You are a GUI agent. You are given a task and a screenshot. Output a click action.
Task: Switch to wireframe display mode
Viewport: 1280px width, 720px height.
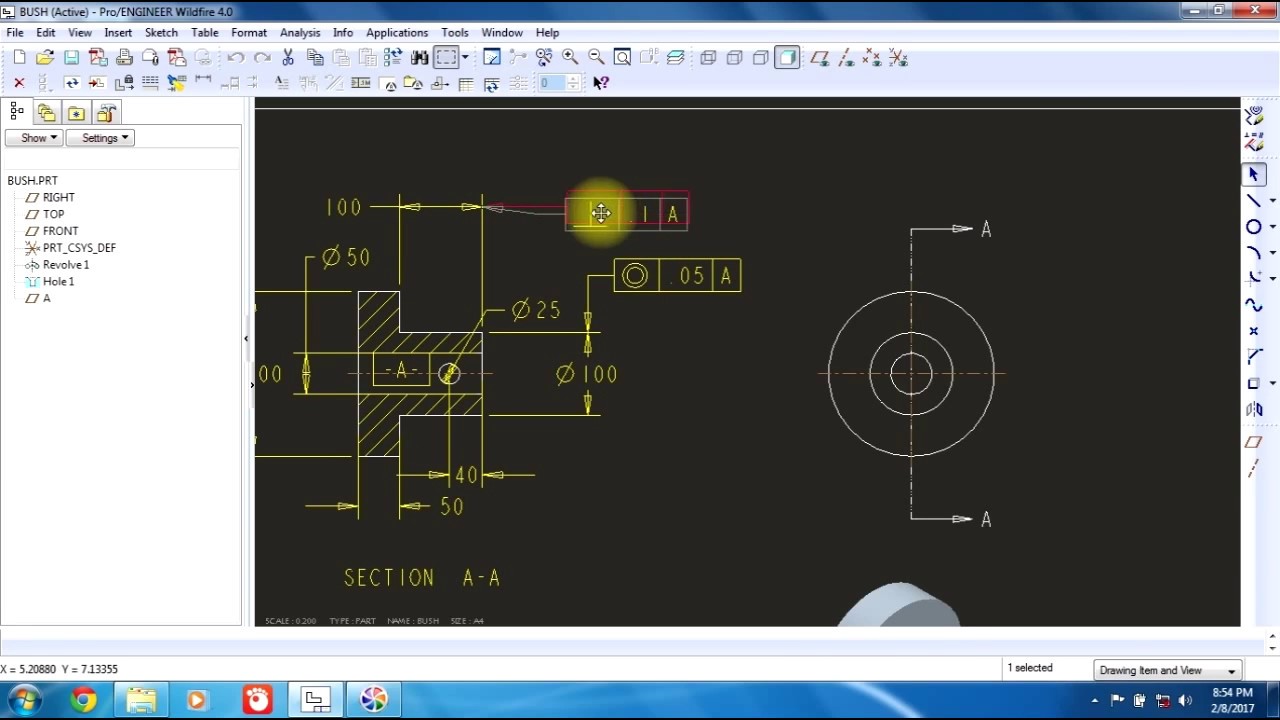(708, 58)
